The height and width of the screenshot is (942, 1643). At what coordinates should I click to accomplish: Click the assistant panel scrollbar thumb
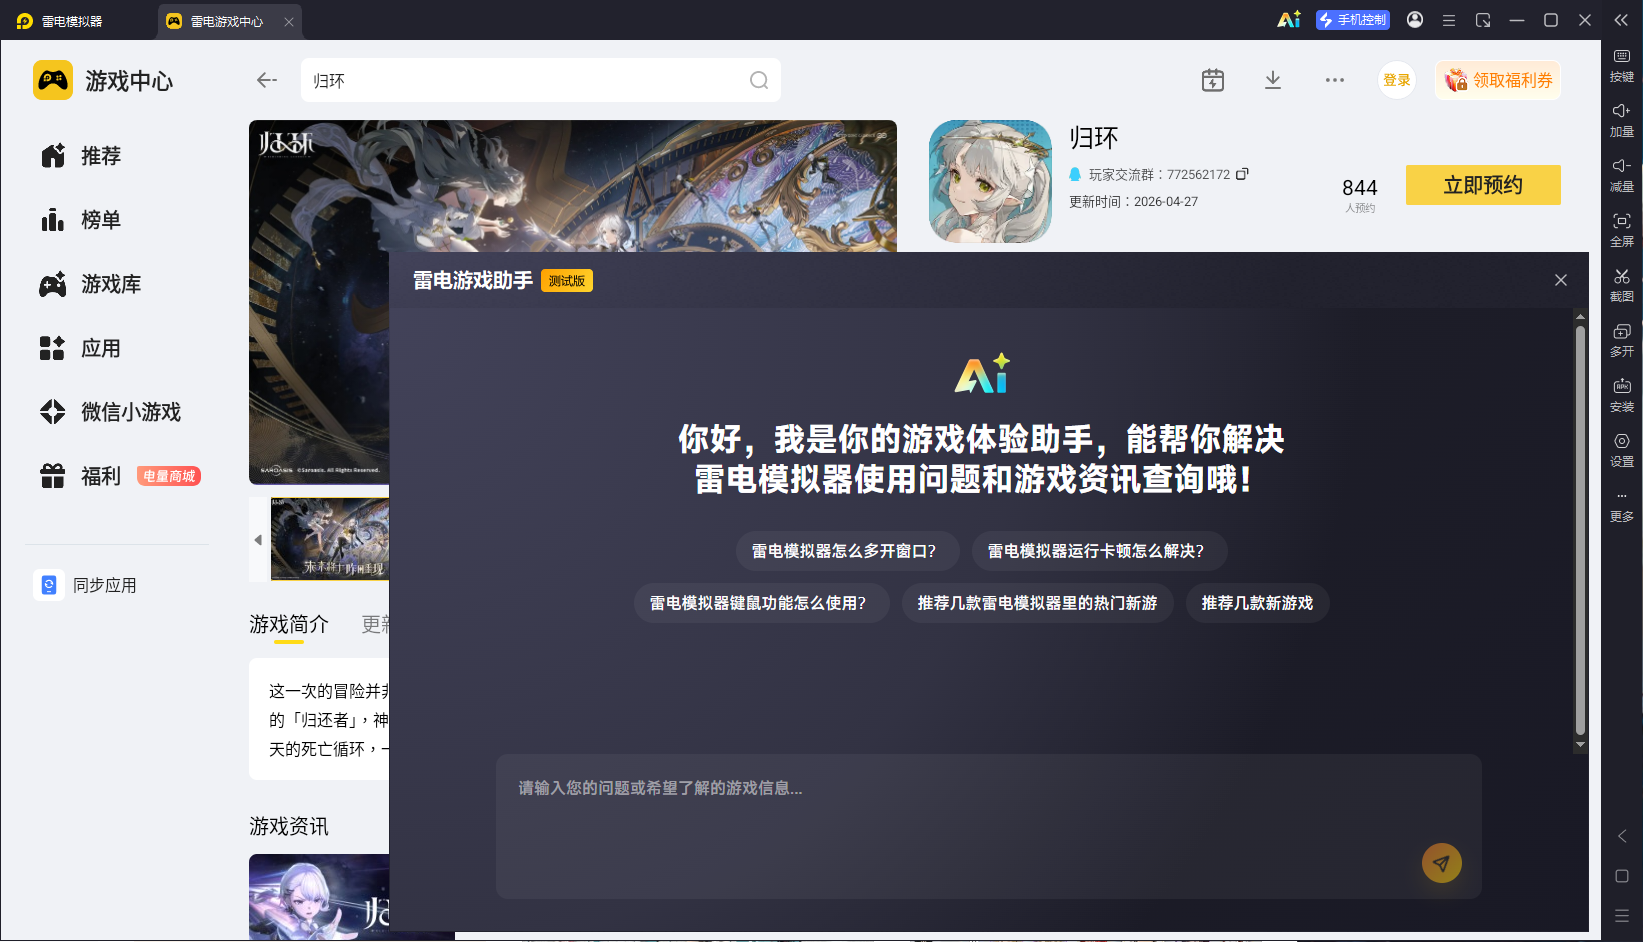(1580, 530)
